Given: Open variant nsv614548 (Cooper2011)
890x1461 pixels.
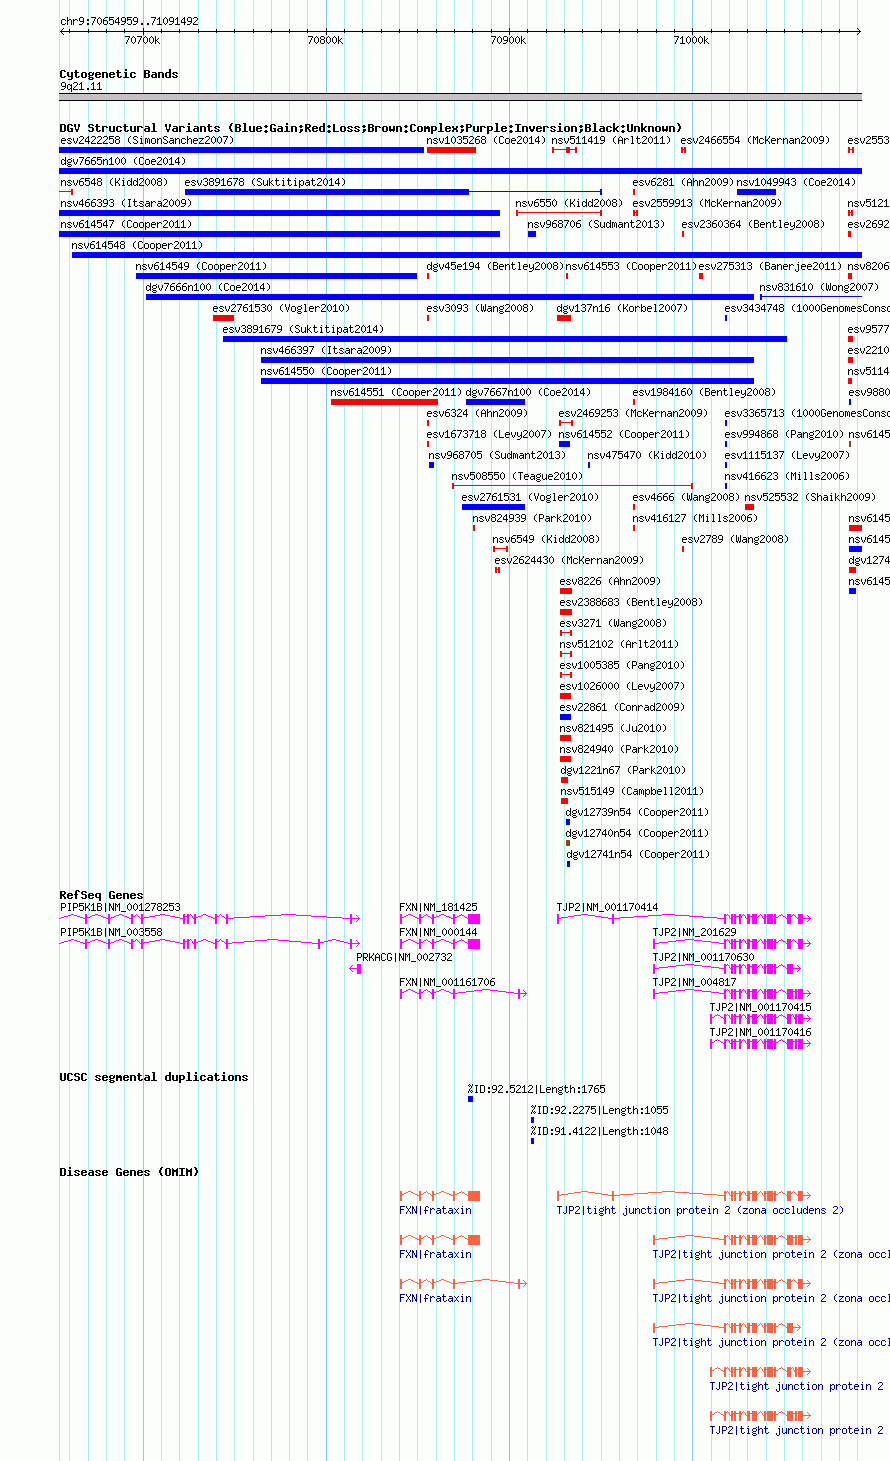Looking at the screenshot, I should [x=137, y=246].
